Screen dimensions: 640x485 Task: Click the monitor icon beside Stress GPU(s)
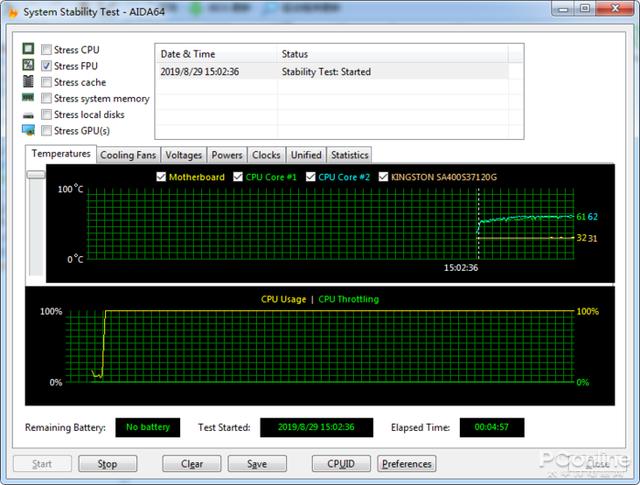[28, 131]
